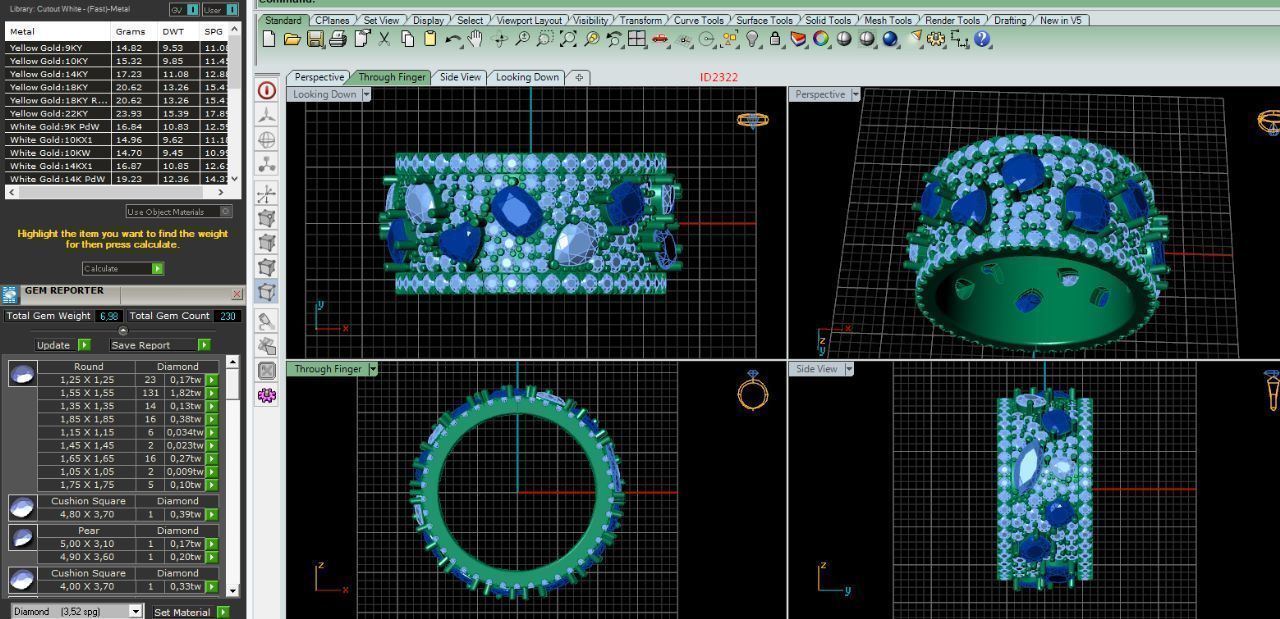Select the White Gold:10KW row
The width and height of the screenshot is (1280, 619).
point(116,153)
